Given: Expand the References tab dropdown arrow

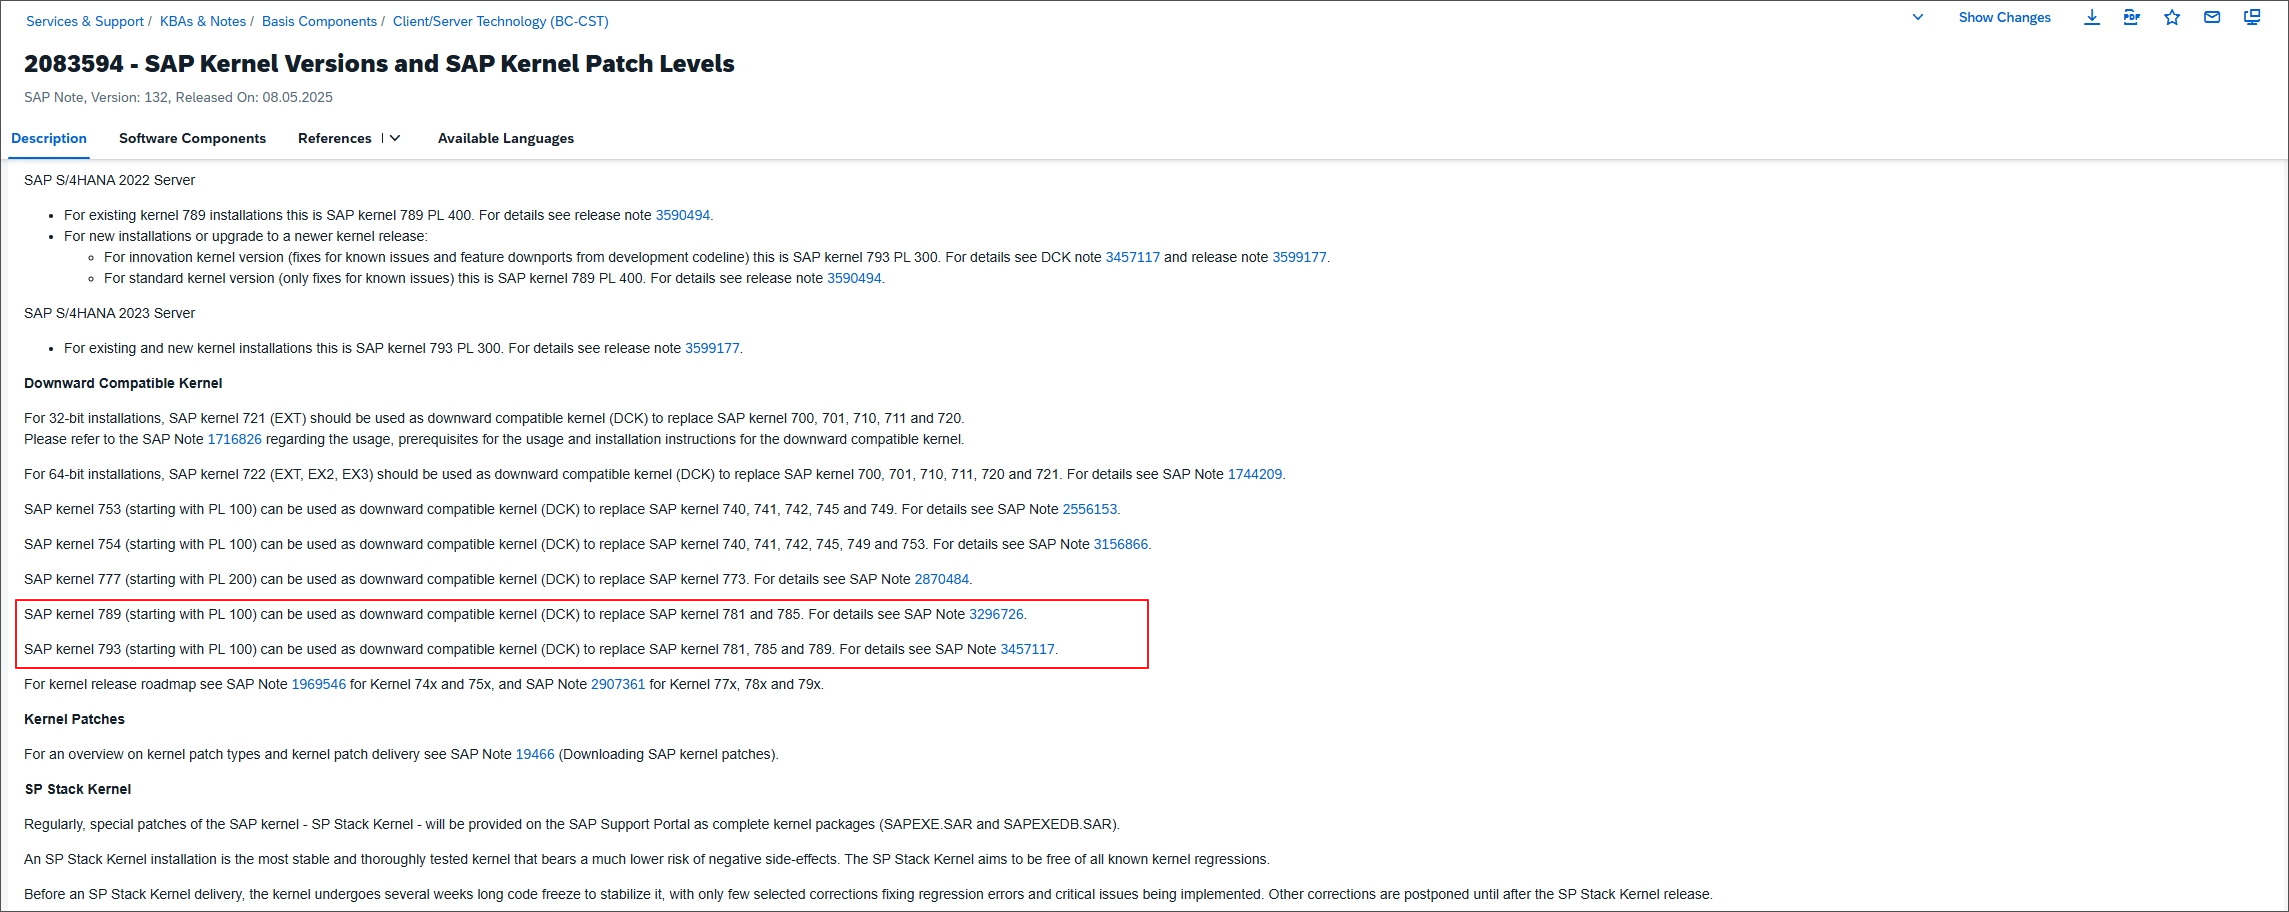Looking at the screenshot, I should tap(395, 138).
